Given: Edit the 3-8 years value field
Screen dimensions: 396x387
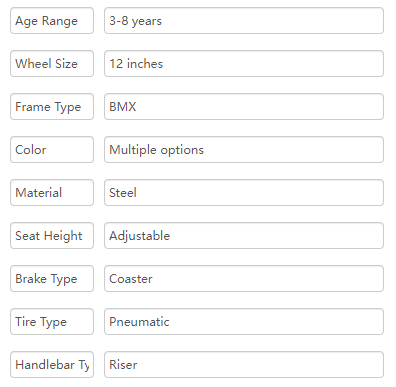Looking at the screenshot, I should click(244, 21).
